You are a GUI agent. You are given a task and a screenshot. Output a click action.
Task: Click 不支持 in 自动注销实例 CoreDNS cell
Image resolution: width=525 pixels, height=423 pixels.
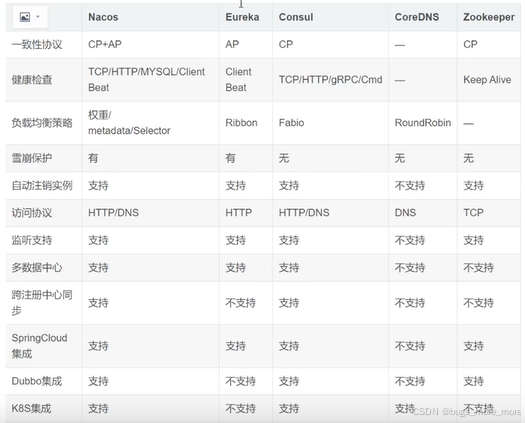[410, 186]
